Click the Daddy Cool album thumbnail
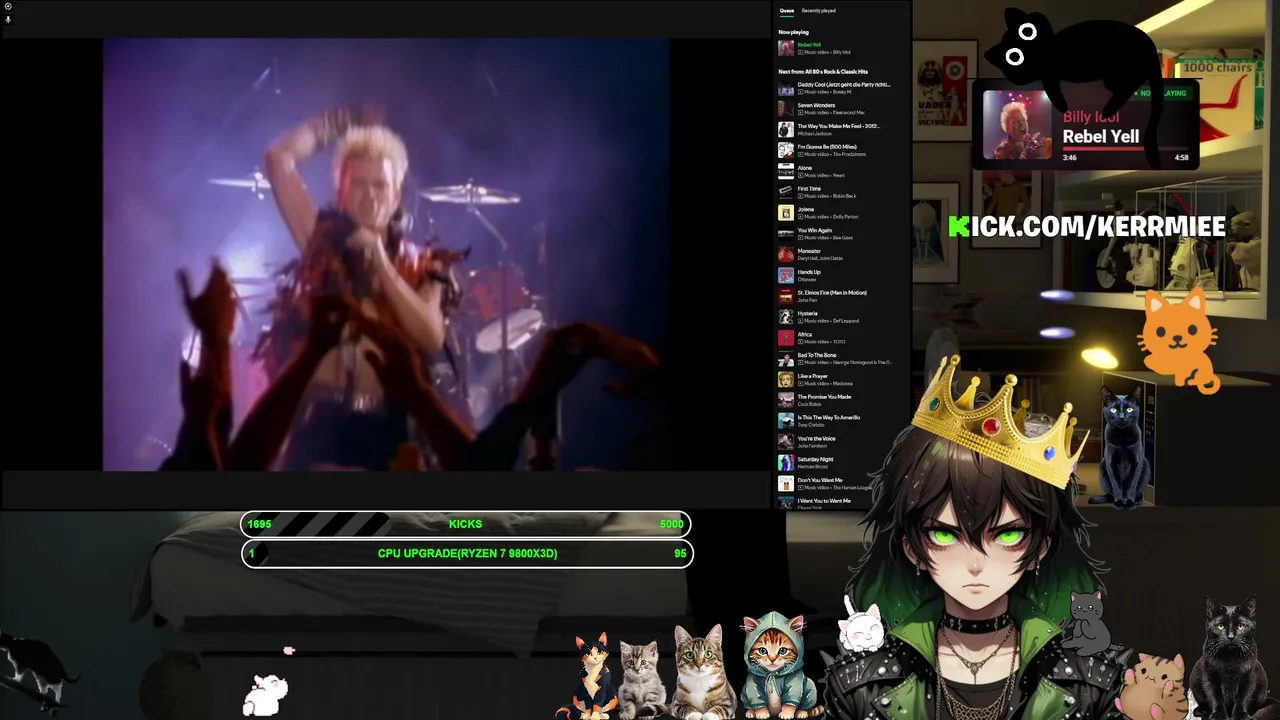The height and width of the screenshot is (720, 1280). 786,88
